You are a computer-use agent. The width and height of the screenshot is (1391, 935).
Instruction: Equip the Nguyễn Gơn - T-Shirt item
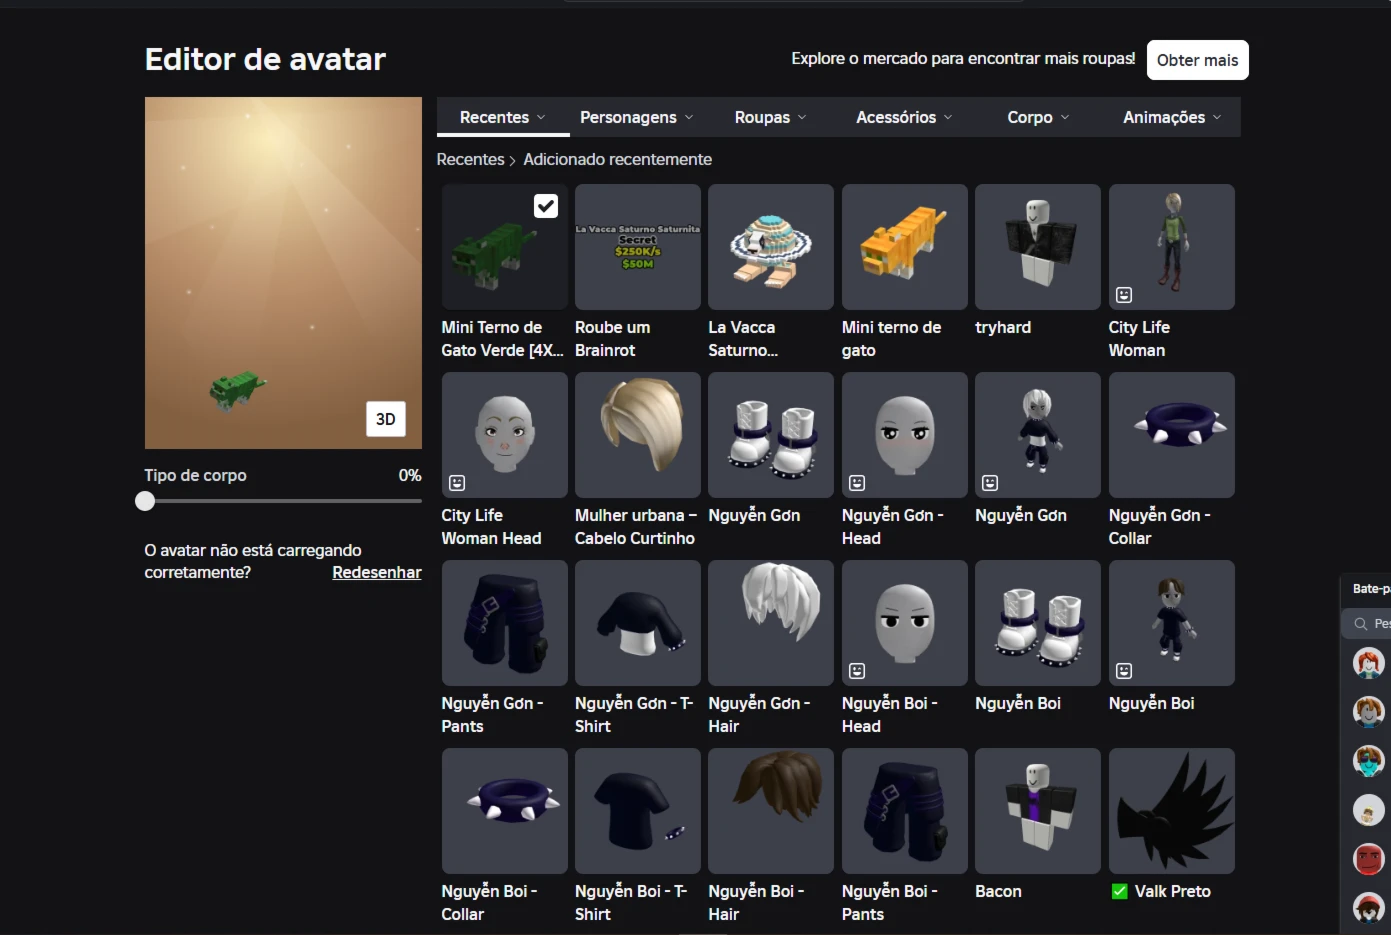coord(638,623)
